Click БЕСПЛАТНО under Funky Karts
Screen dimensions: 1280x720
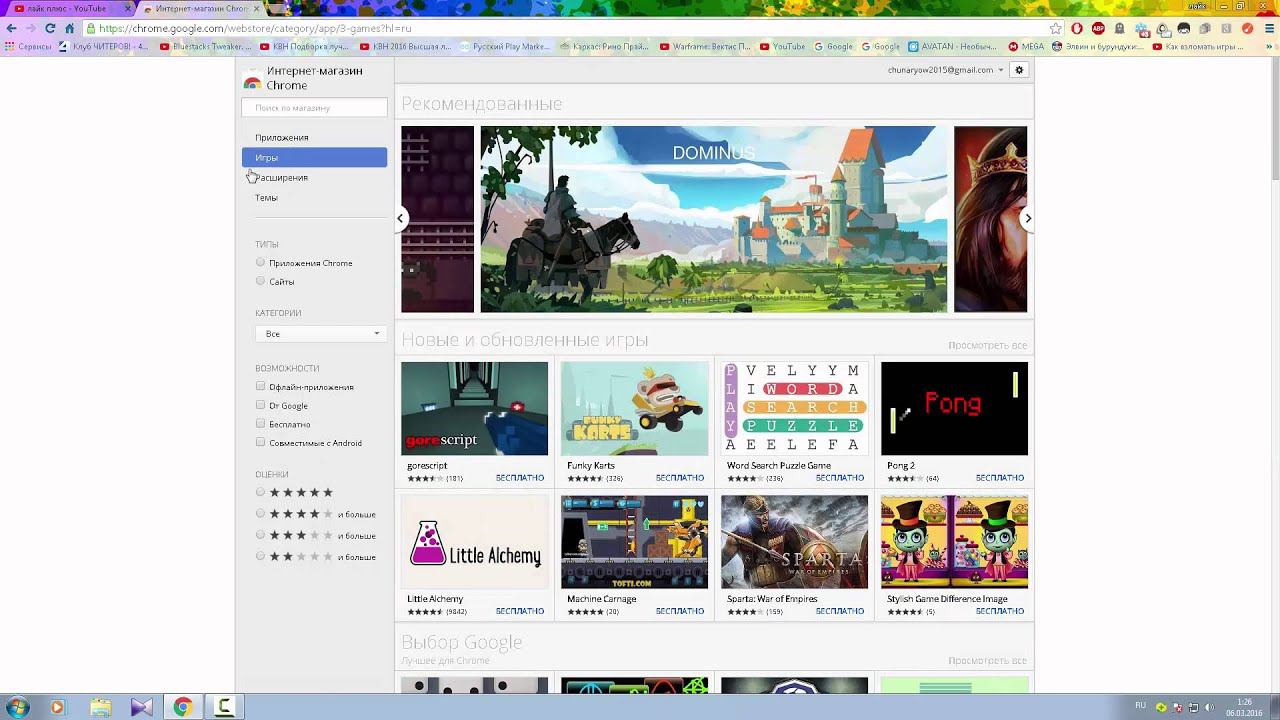pos(680,478)
